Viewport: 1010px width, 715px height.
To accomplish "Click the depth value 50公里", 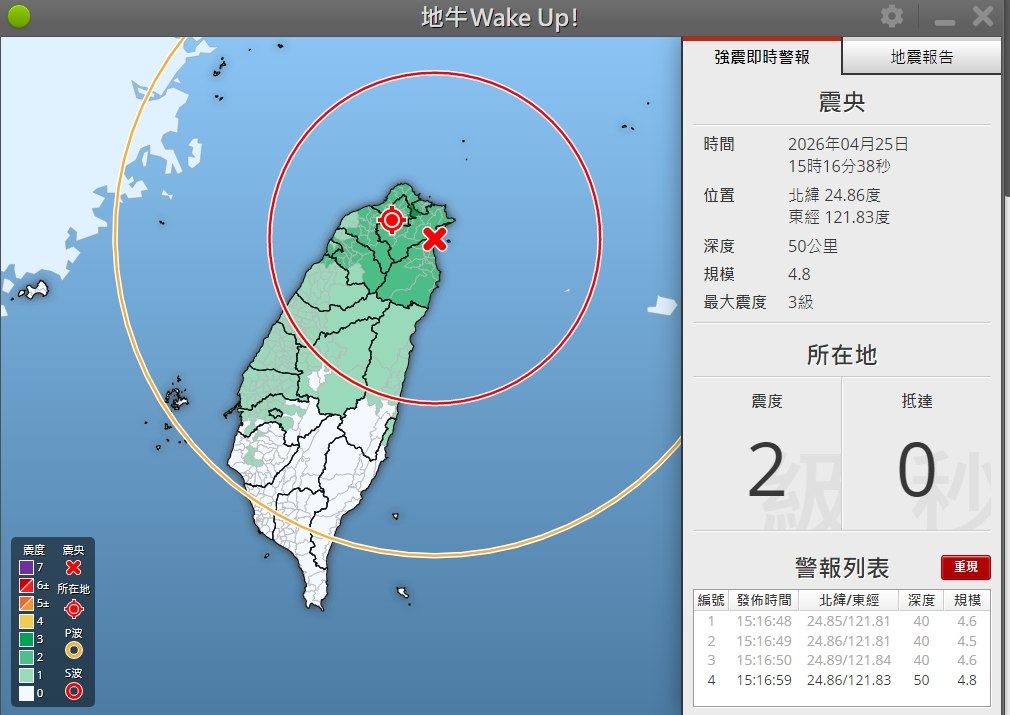I will point(813,246).
